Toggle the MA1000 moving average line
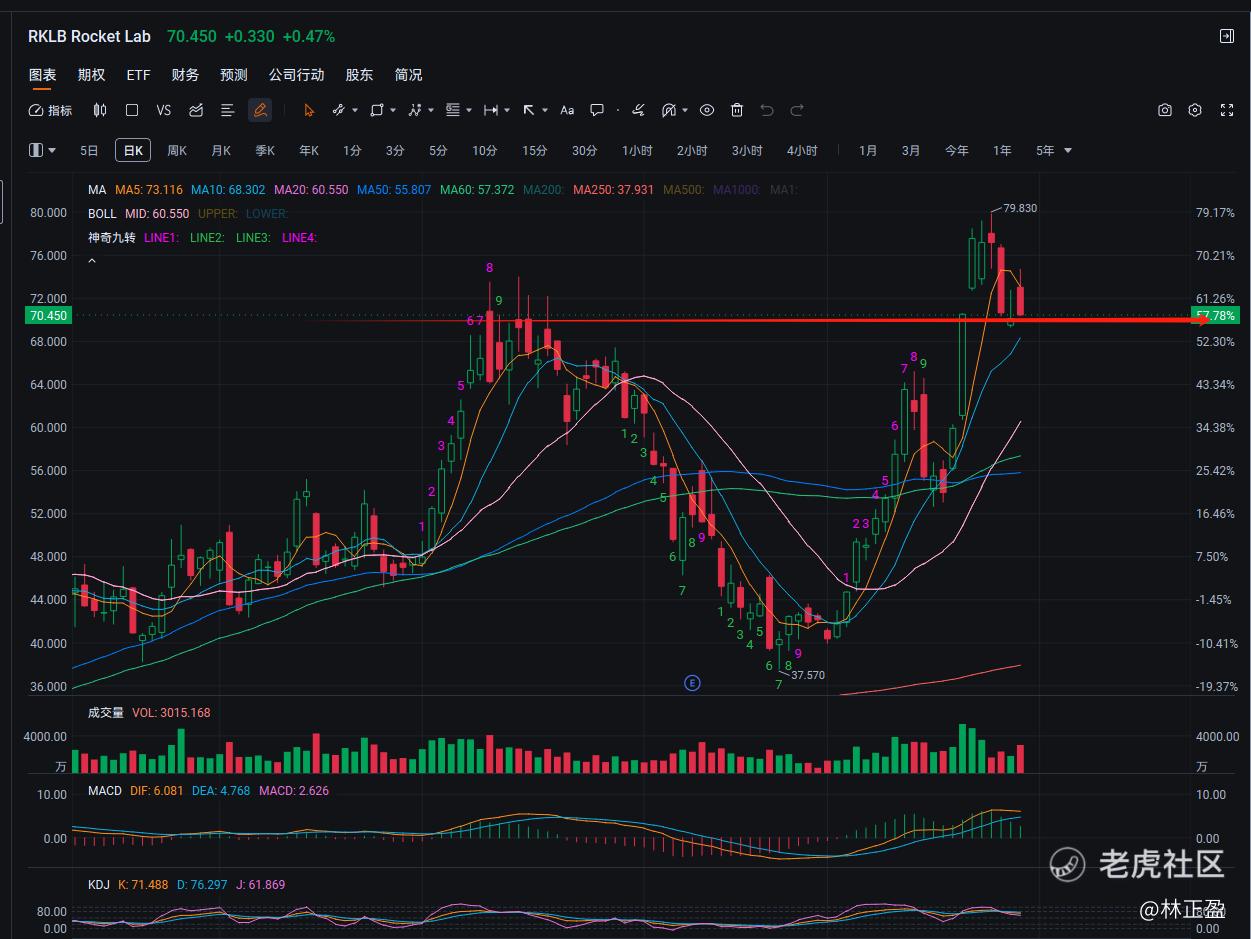This screenshot has width=1251, height=939. click(738, 189)
